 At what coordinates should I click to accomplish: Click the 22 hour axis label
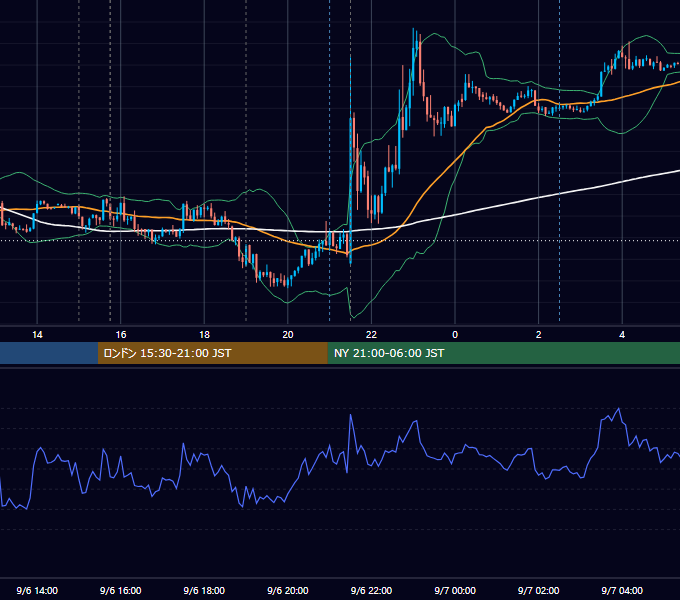(371, 335)
